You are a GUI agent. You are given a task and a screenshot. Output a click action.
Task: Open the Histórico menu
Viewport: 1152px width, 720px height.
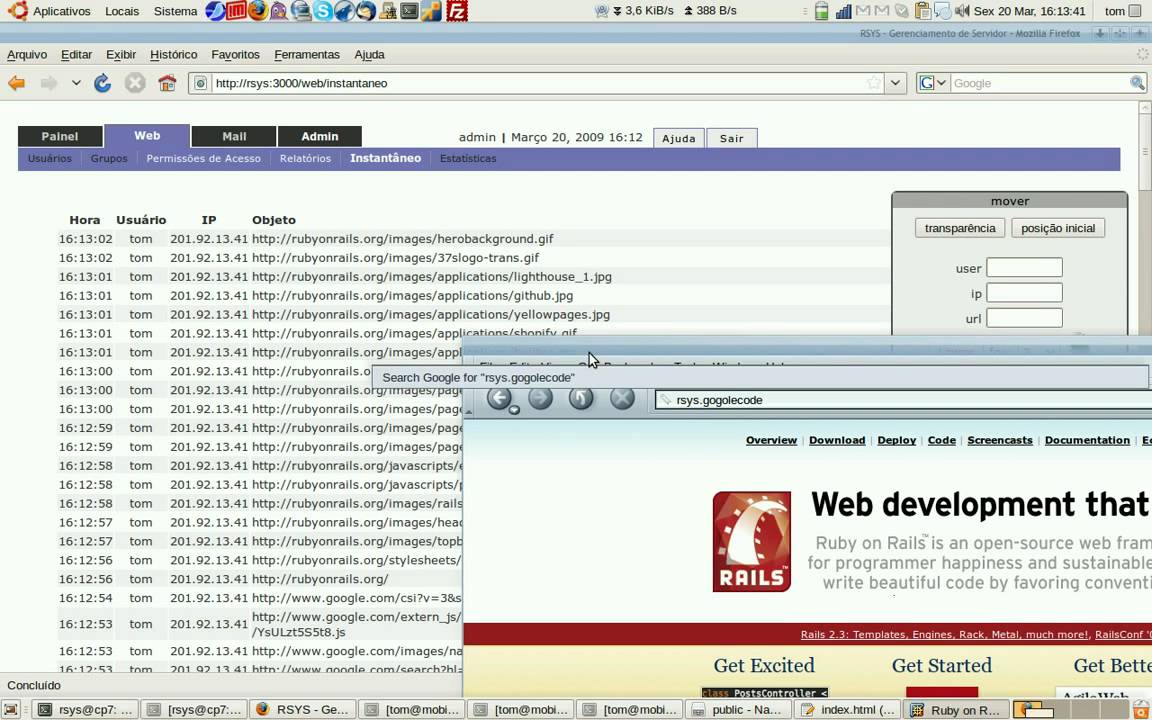tap(173, 55)
